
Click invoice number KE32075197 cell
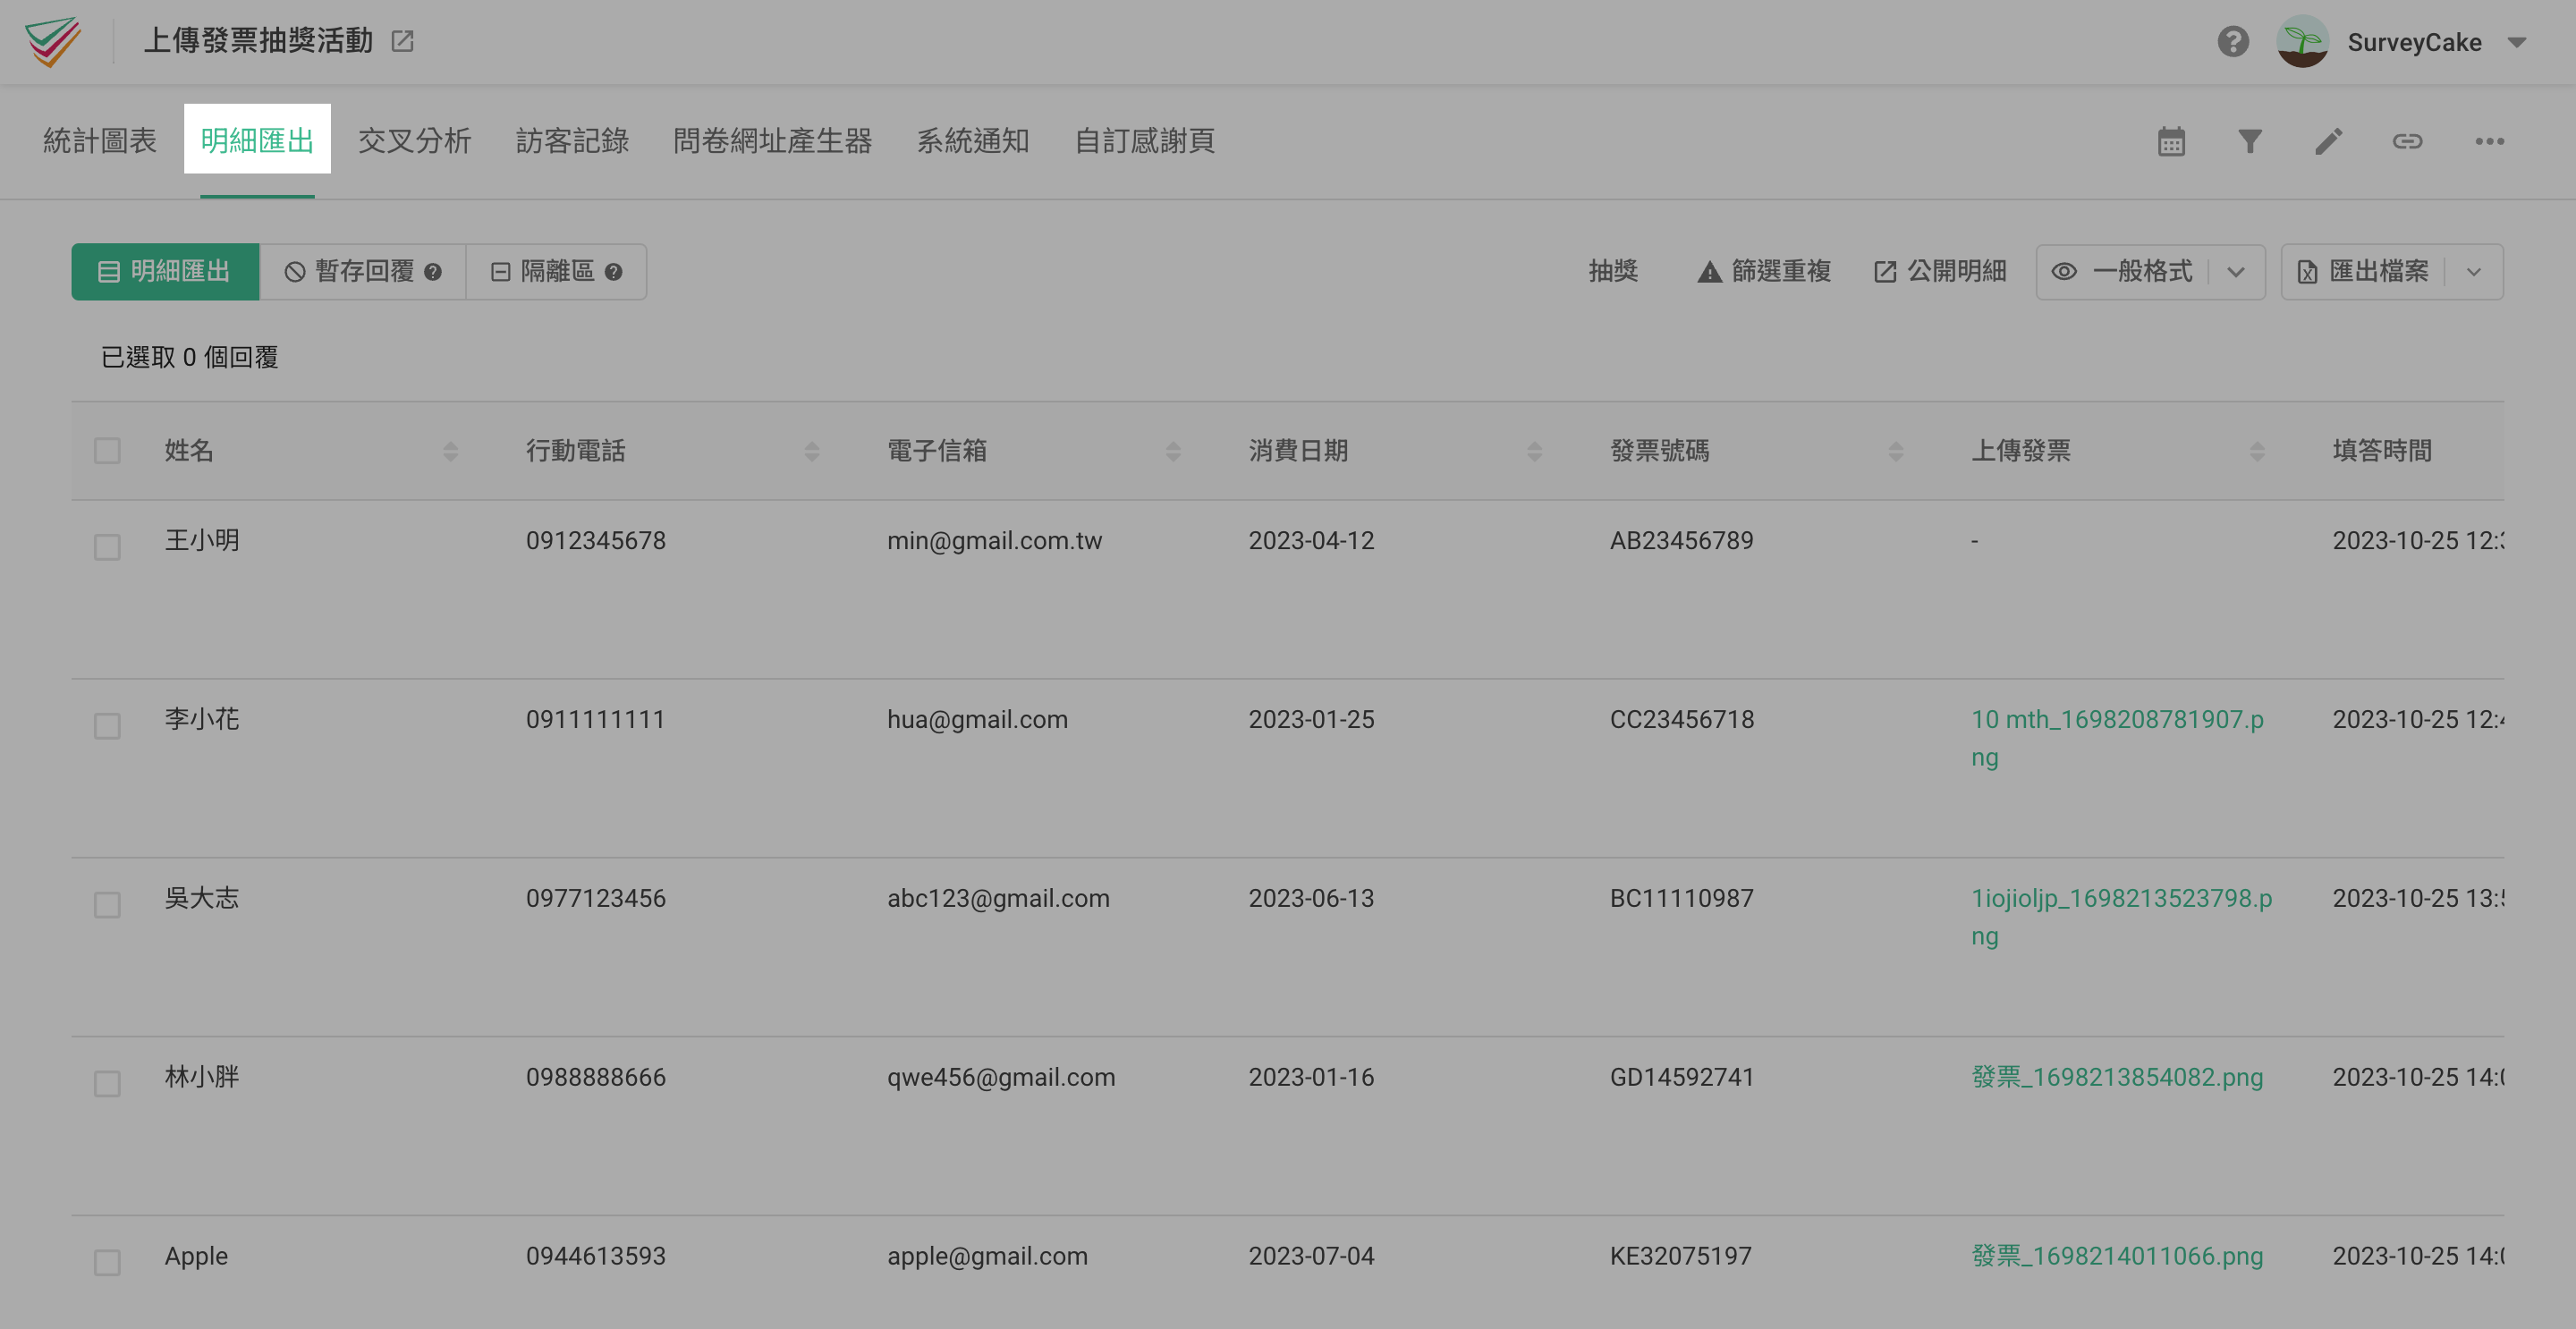(1681, 1257)
